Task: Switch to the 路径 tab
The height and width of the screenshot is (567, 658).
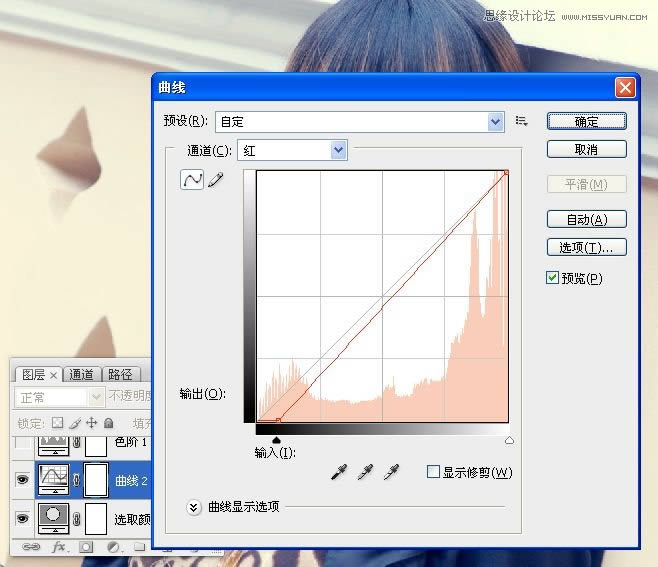Action: pos(120,375)
